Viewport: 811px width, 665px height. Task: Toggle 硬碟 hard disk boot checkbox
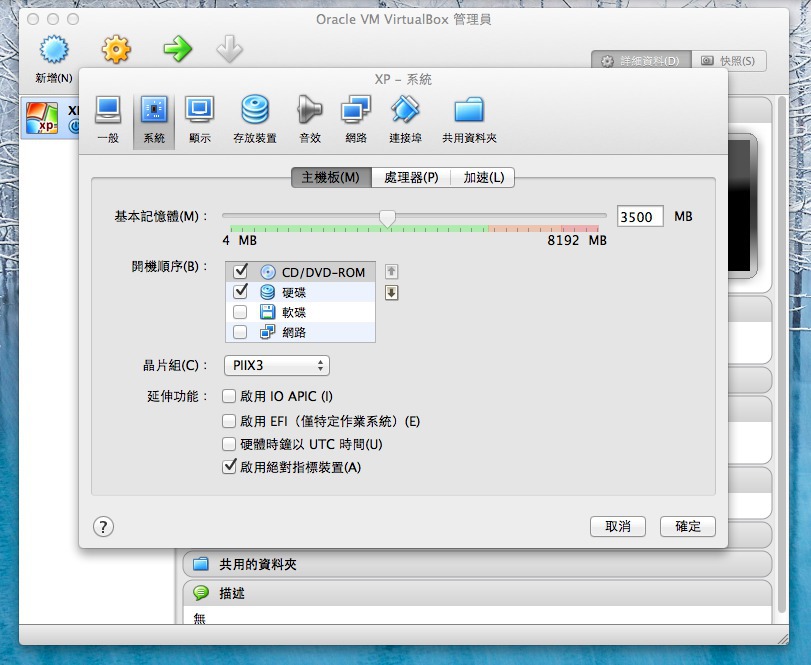(x=240, y=292)
